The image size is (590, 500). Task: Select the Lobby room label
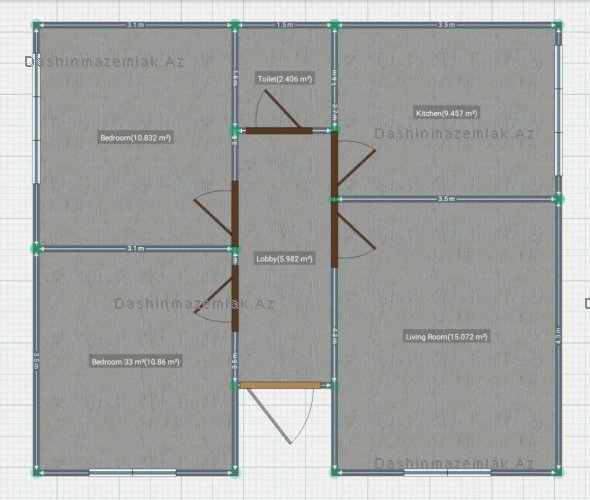click(x=284, y=259)
